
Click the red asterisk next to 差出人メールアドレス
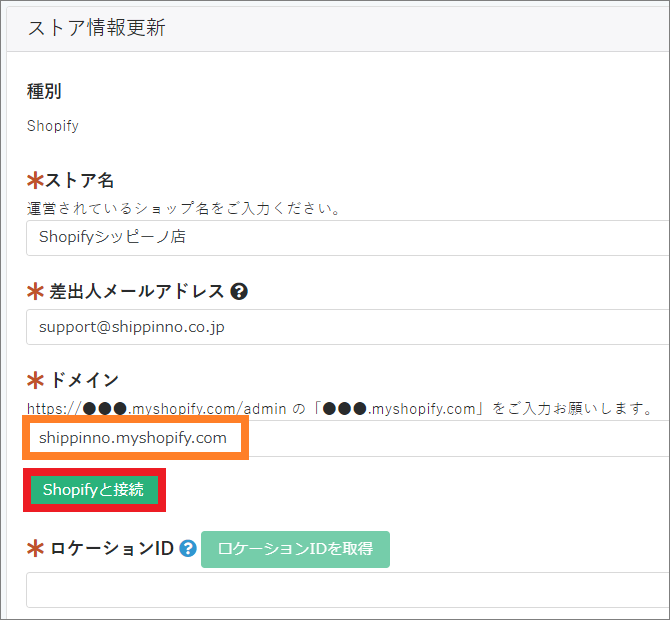point(35,291)
